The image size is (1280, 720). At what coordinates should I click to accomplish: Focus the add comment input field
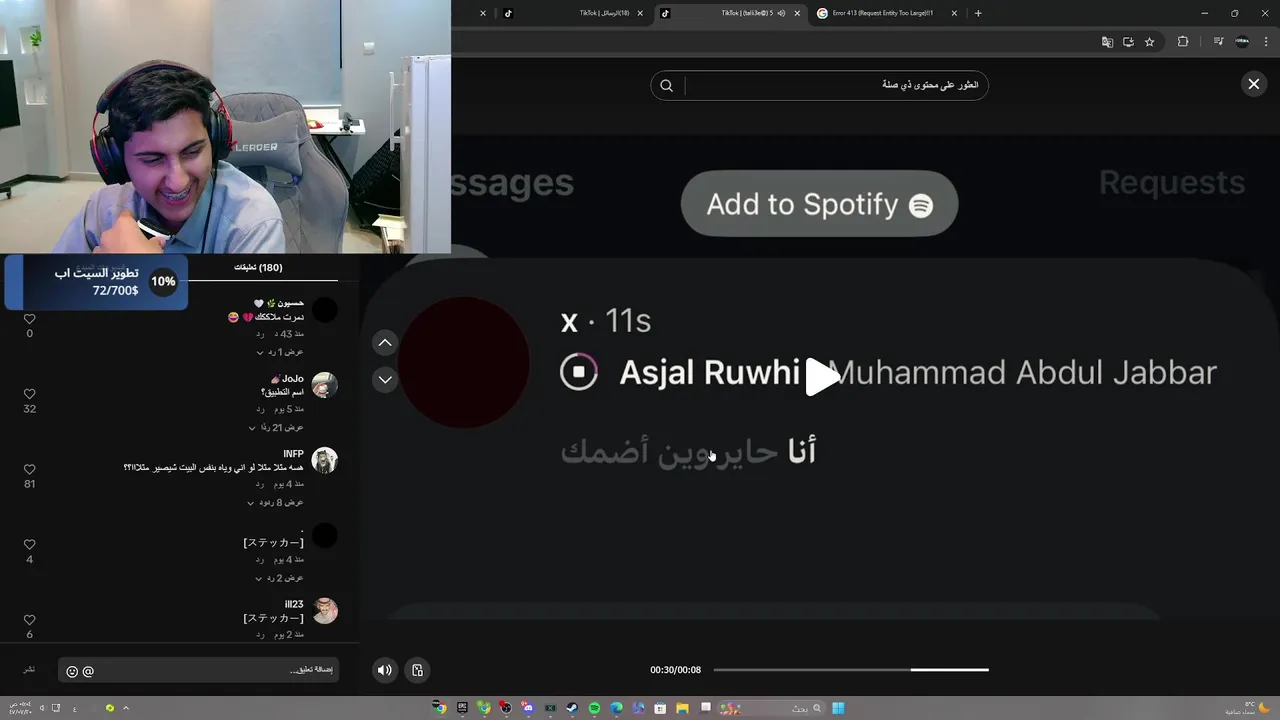tap(199, 670)
